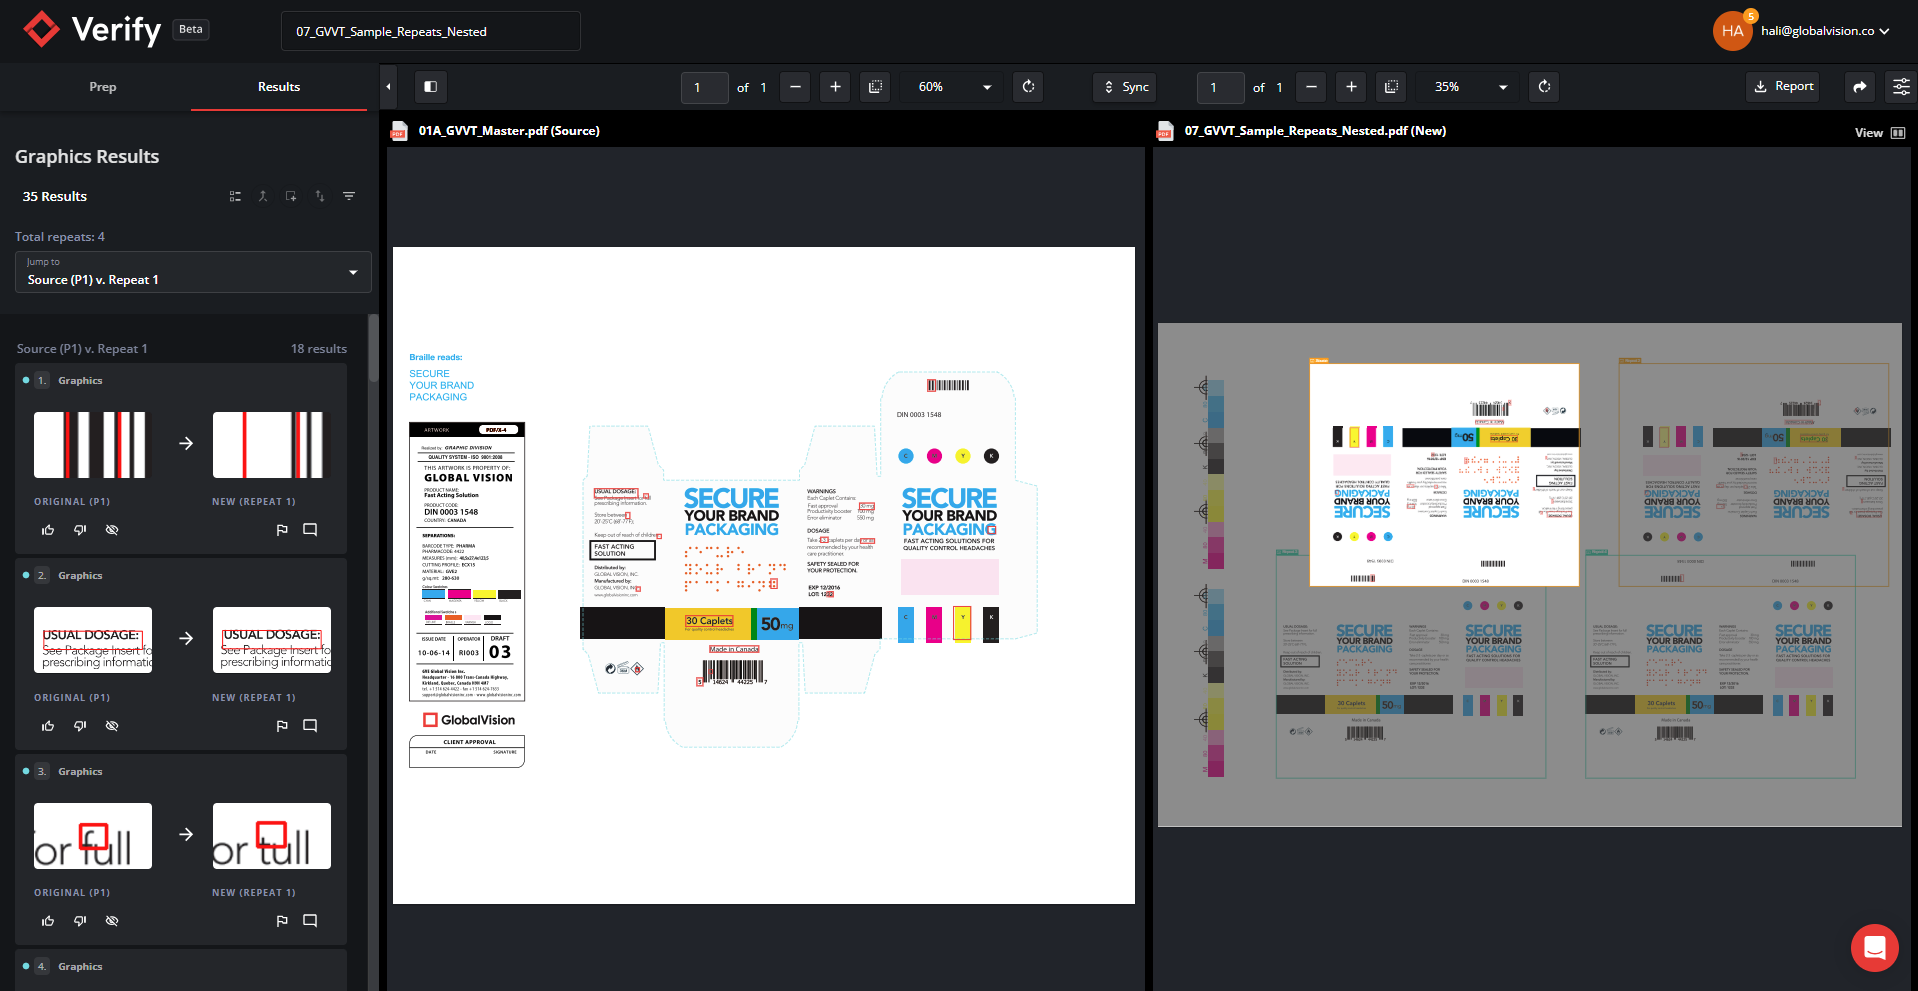Download the Report
1918x991 pixels.
1783,87
